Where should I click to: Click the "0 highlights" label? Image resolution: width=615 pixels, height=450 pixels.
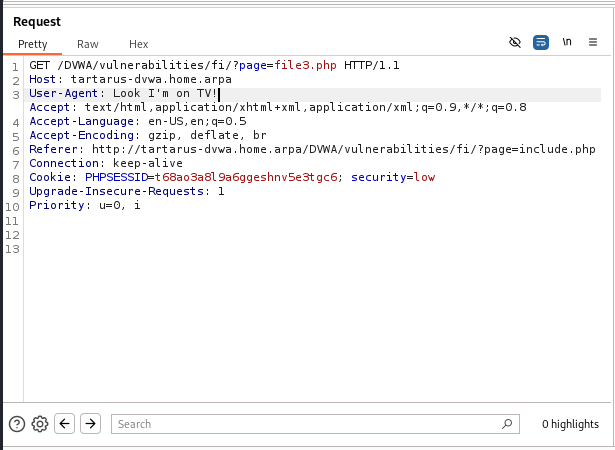(x=570, y=424)
